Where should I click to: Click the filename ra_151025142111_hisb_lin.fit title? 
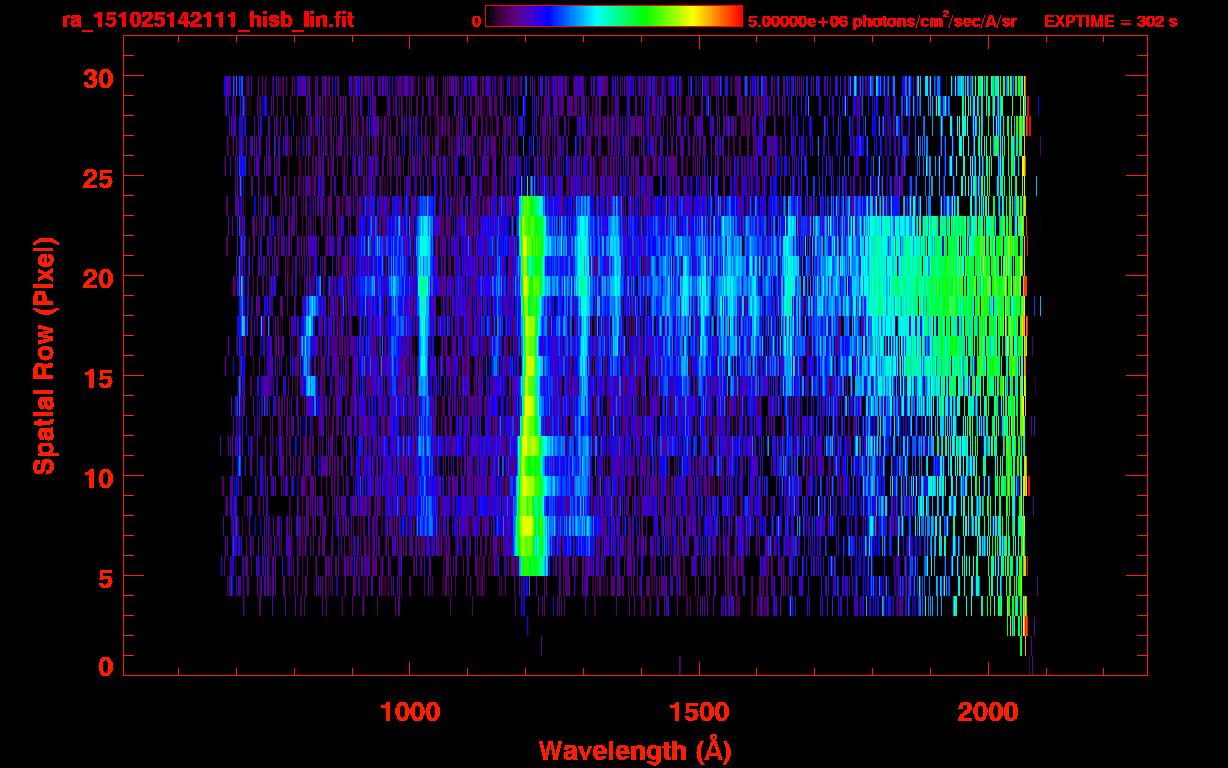coord(207,20)
